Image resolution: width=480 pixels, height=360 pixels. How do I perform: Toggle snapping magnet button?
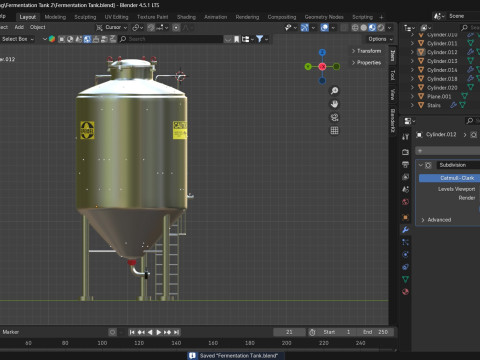pyautogui.click(x=151, y=28)
